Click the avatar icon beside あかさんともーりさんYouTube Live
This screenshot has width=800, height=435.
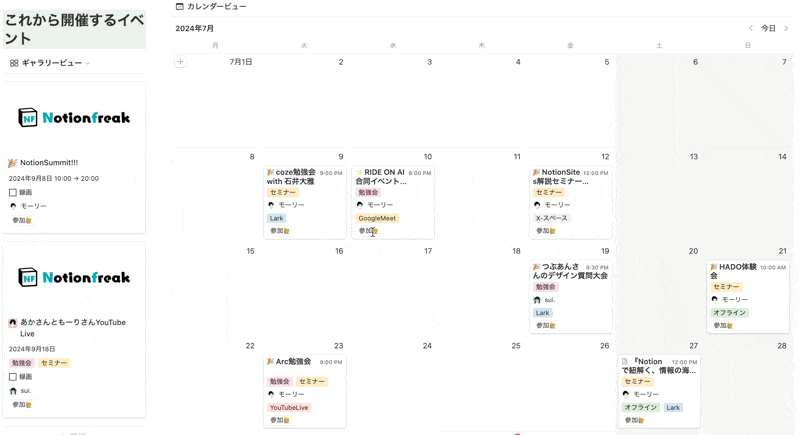[x=13, y=323]
